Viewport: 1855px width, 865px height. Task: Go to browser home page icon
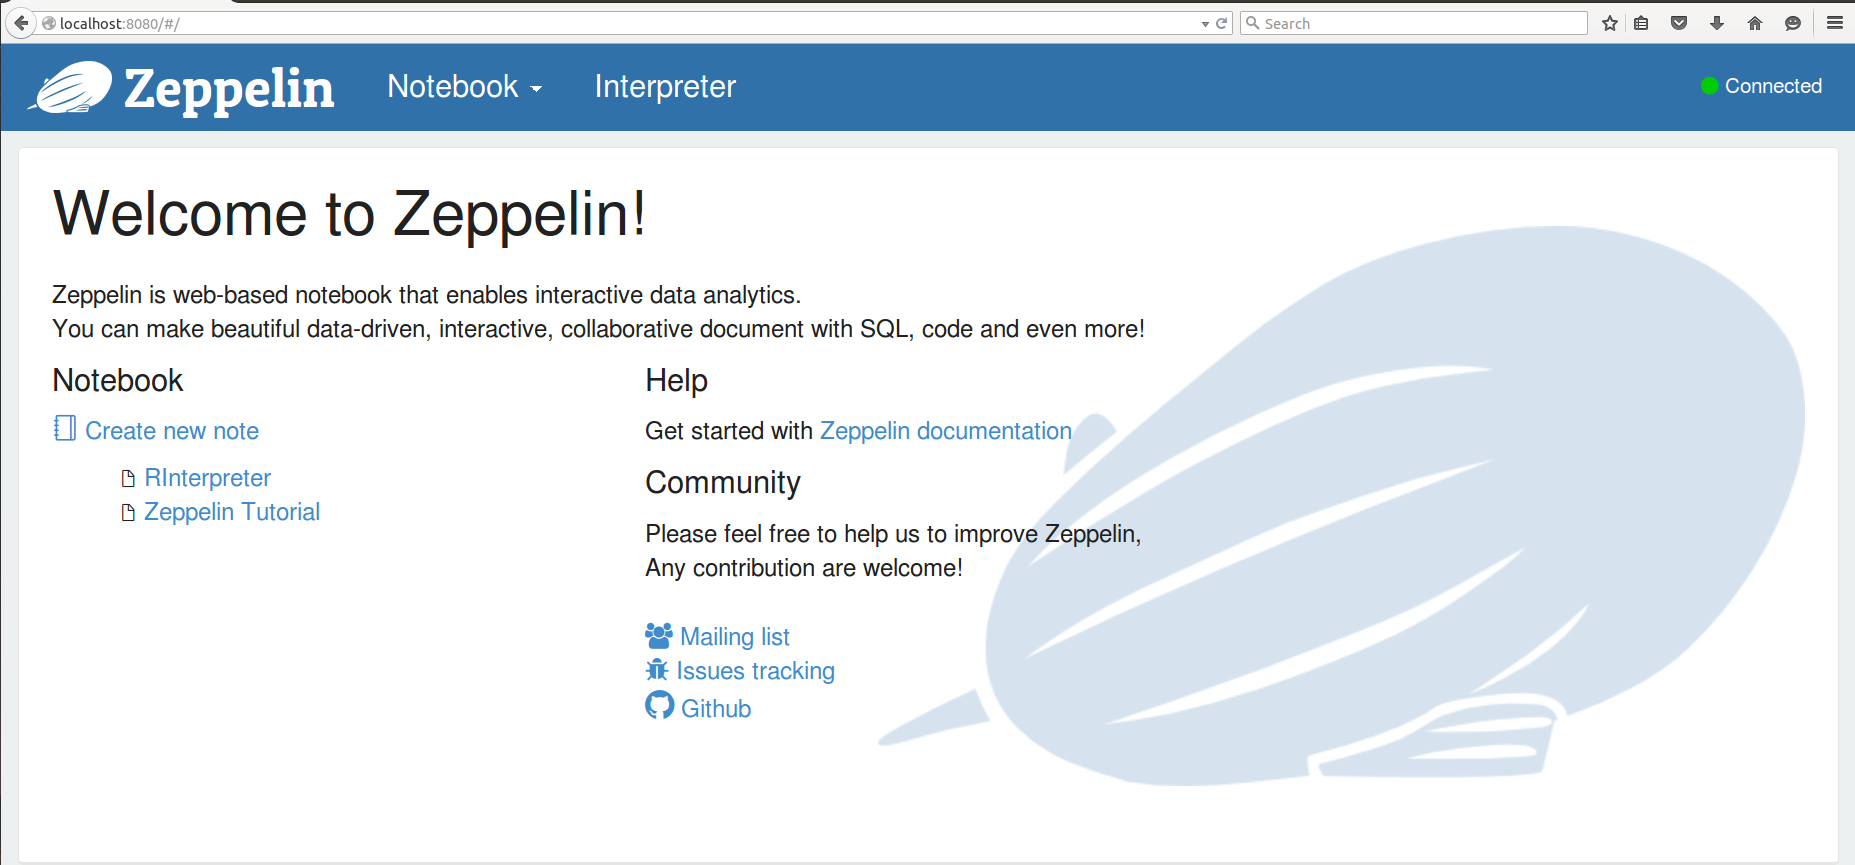[x=1755, y=23]
